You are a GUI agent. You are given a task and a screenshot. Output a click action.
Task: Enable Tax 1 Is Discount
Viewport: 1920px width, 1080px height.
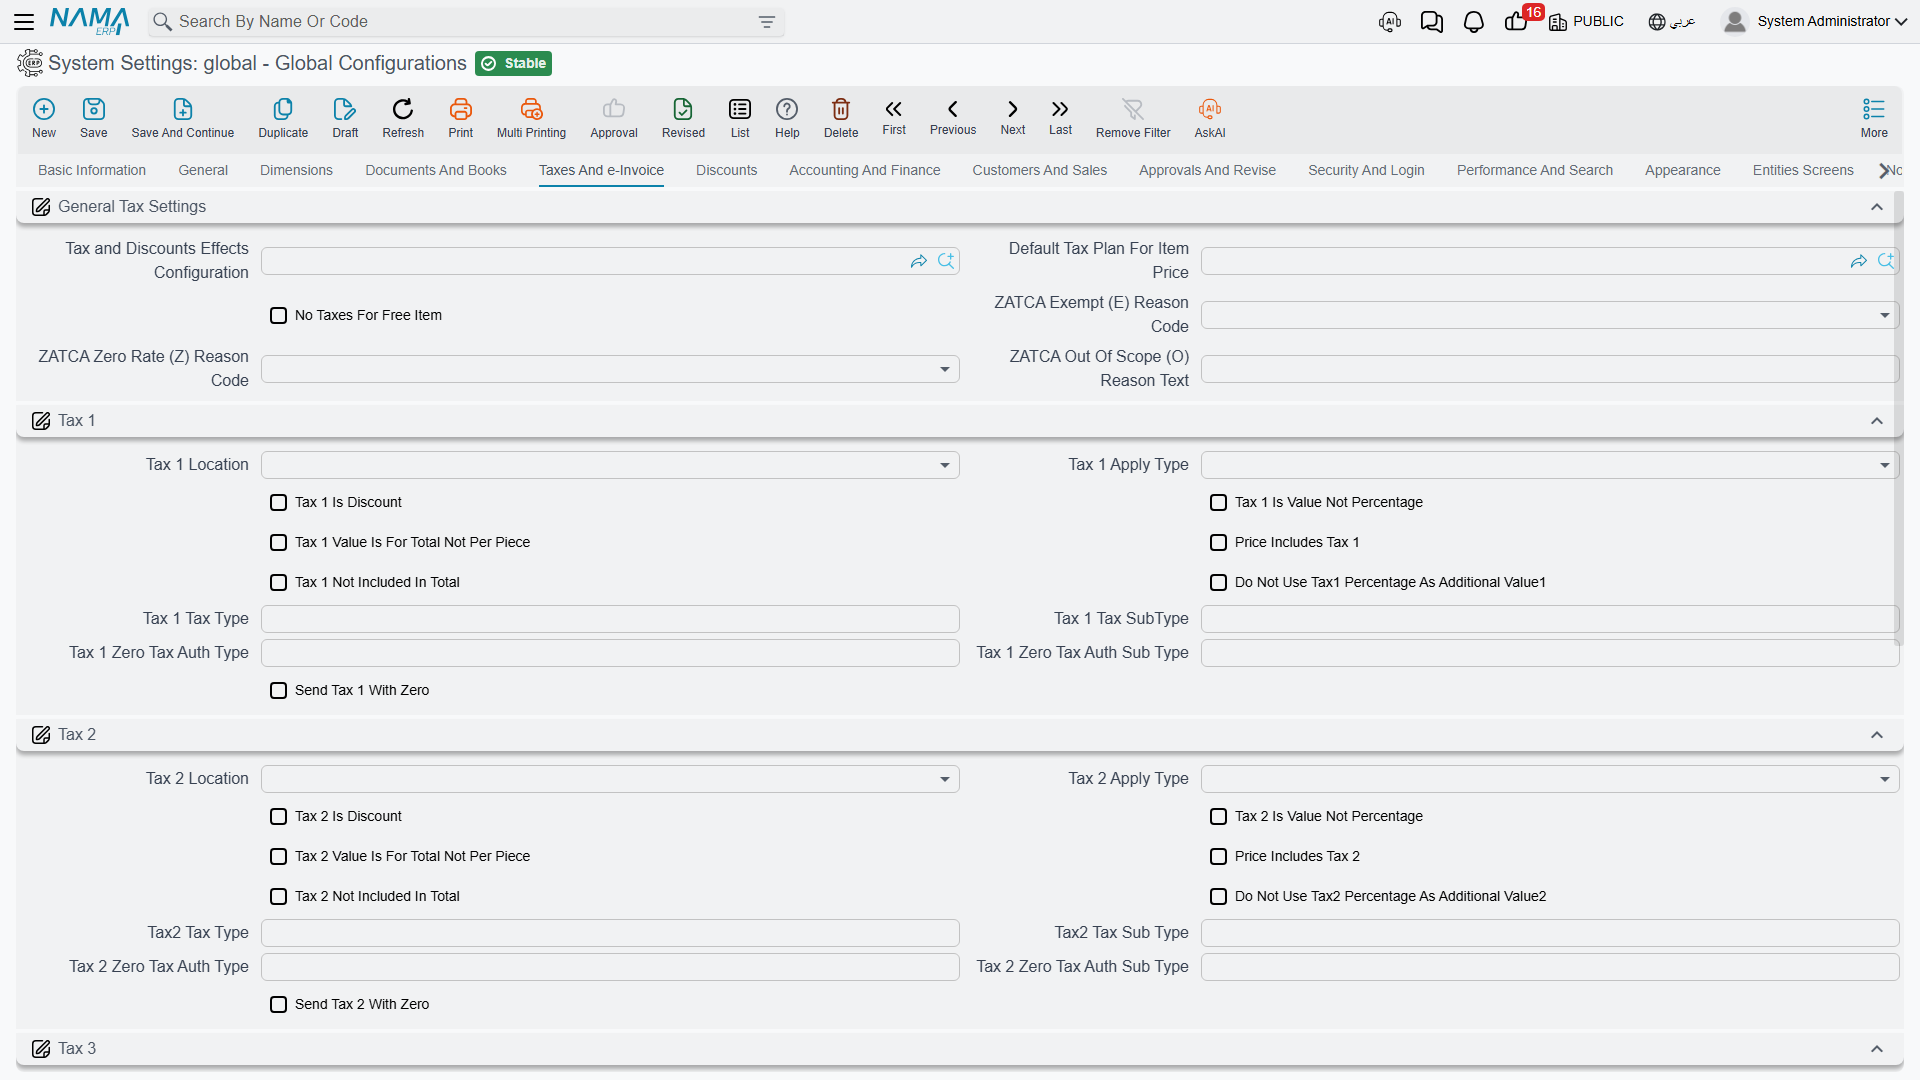click(279, 503)
